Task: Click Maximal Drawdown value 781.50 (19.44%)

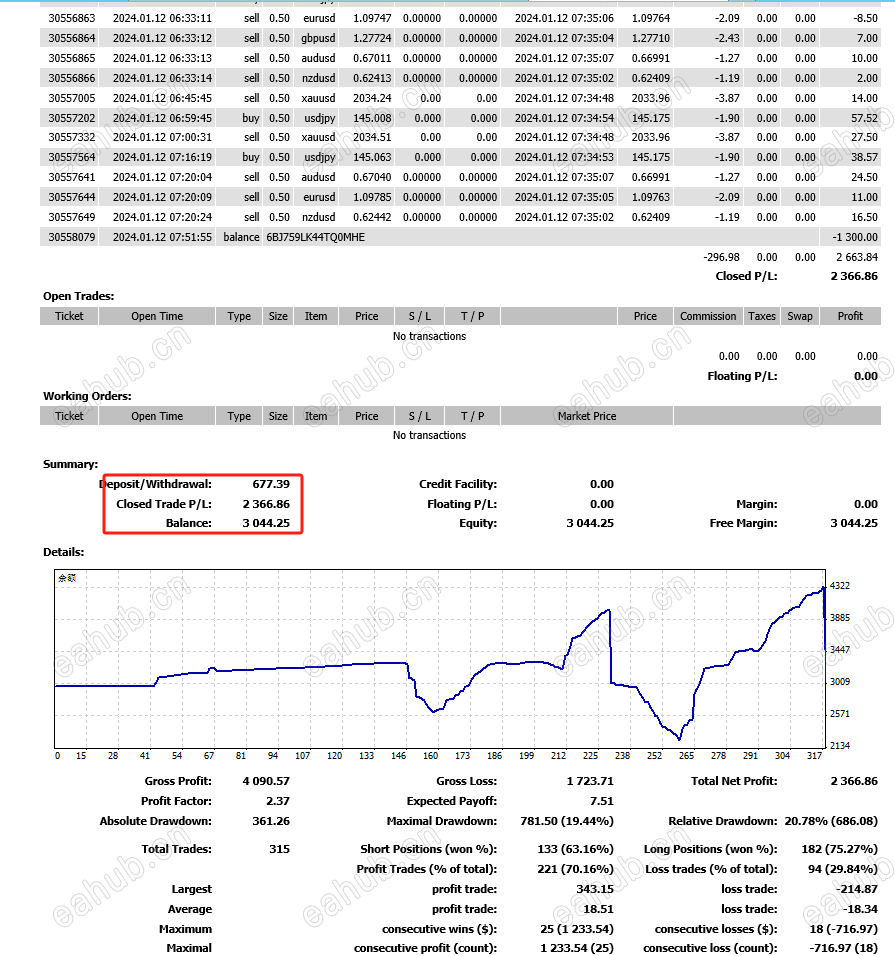Action: point(567,821)
